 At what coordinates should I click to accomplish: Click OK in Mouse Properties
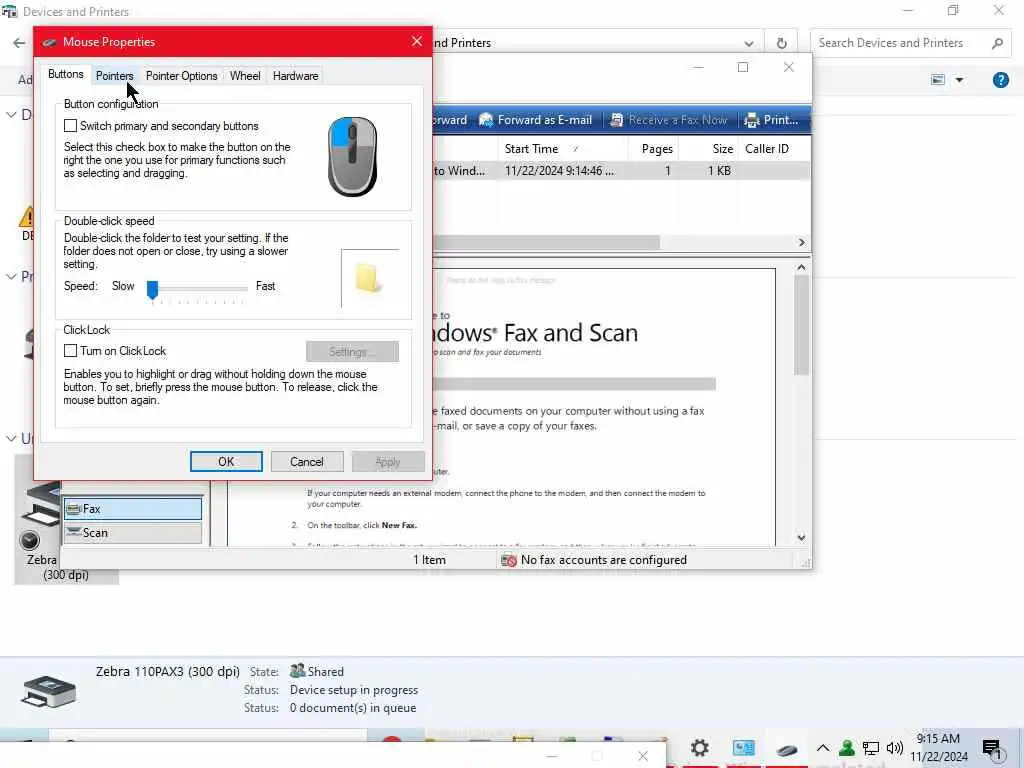pyautogui.click(x=226, y=462)
